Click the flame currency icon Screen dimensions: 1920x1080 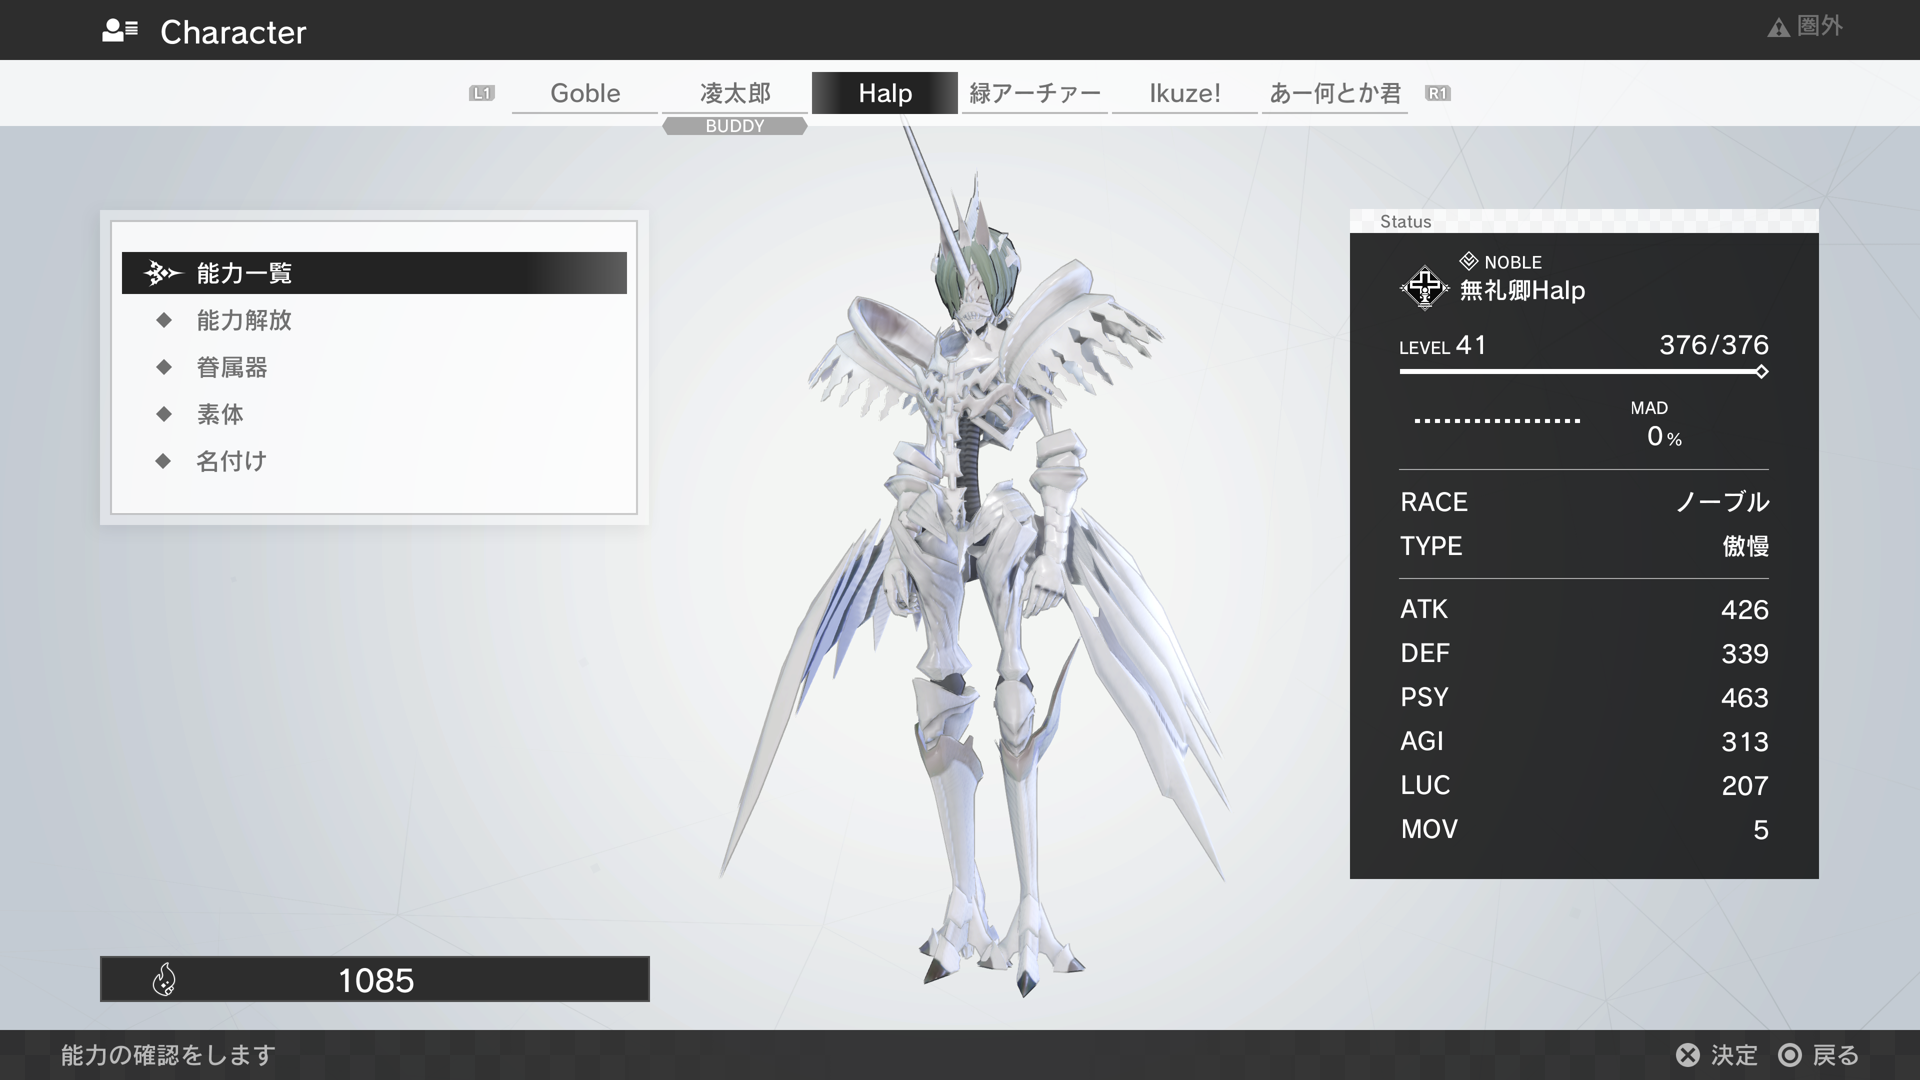pos(164,980)
